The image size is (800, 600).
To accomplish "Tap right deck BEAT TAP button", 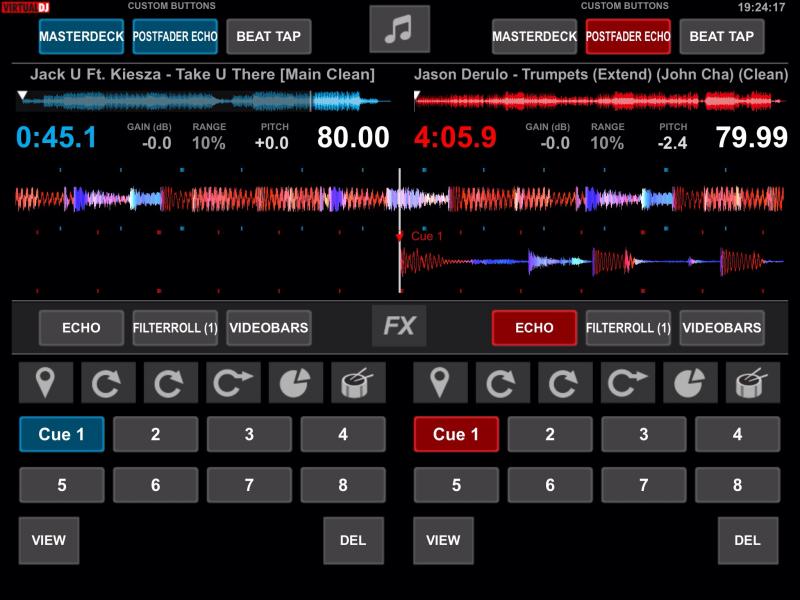I will pyautogui.click(x=722, y=36).
